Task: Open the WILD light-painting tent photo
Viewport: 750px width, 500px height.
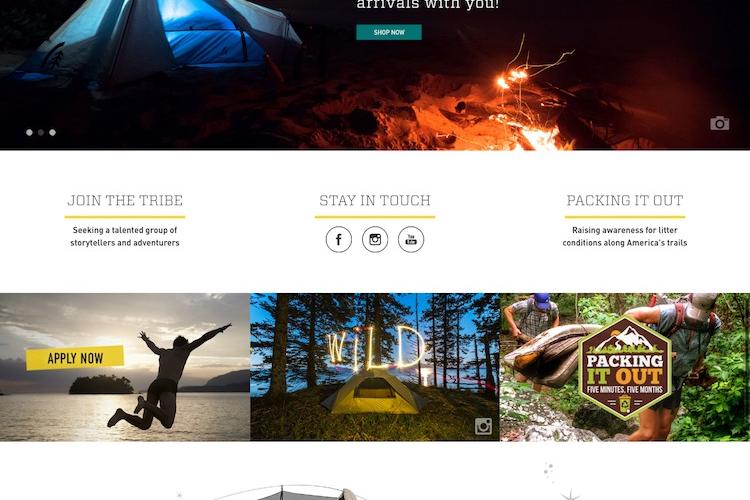Action: point(375,367)
